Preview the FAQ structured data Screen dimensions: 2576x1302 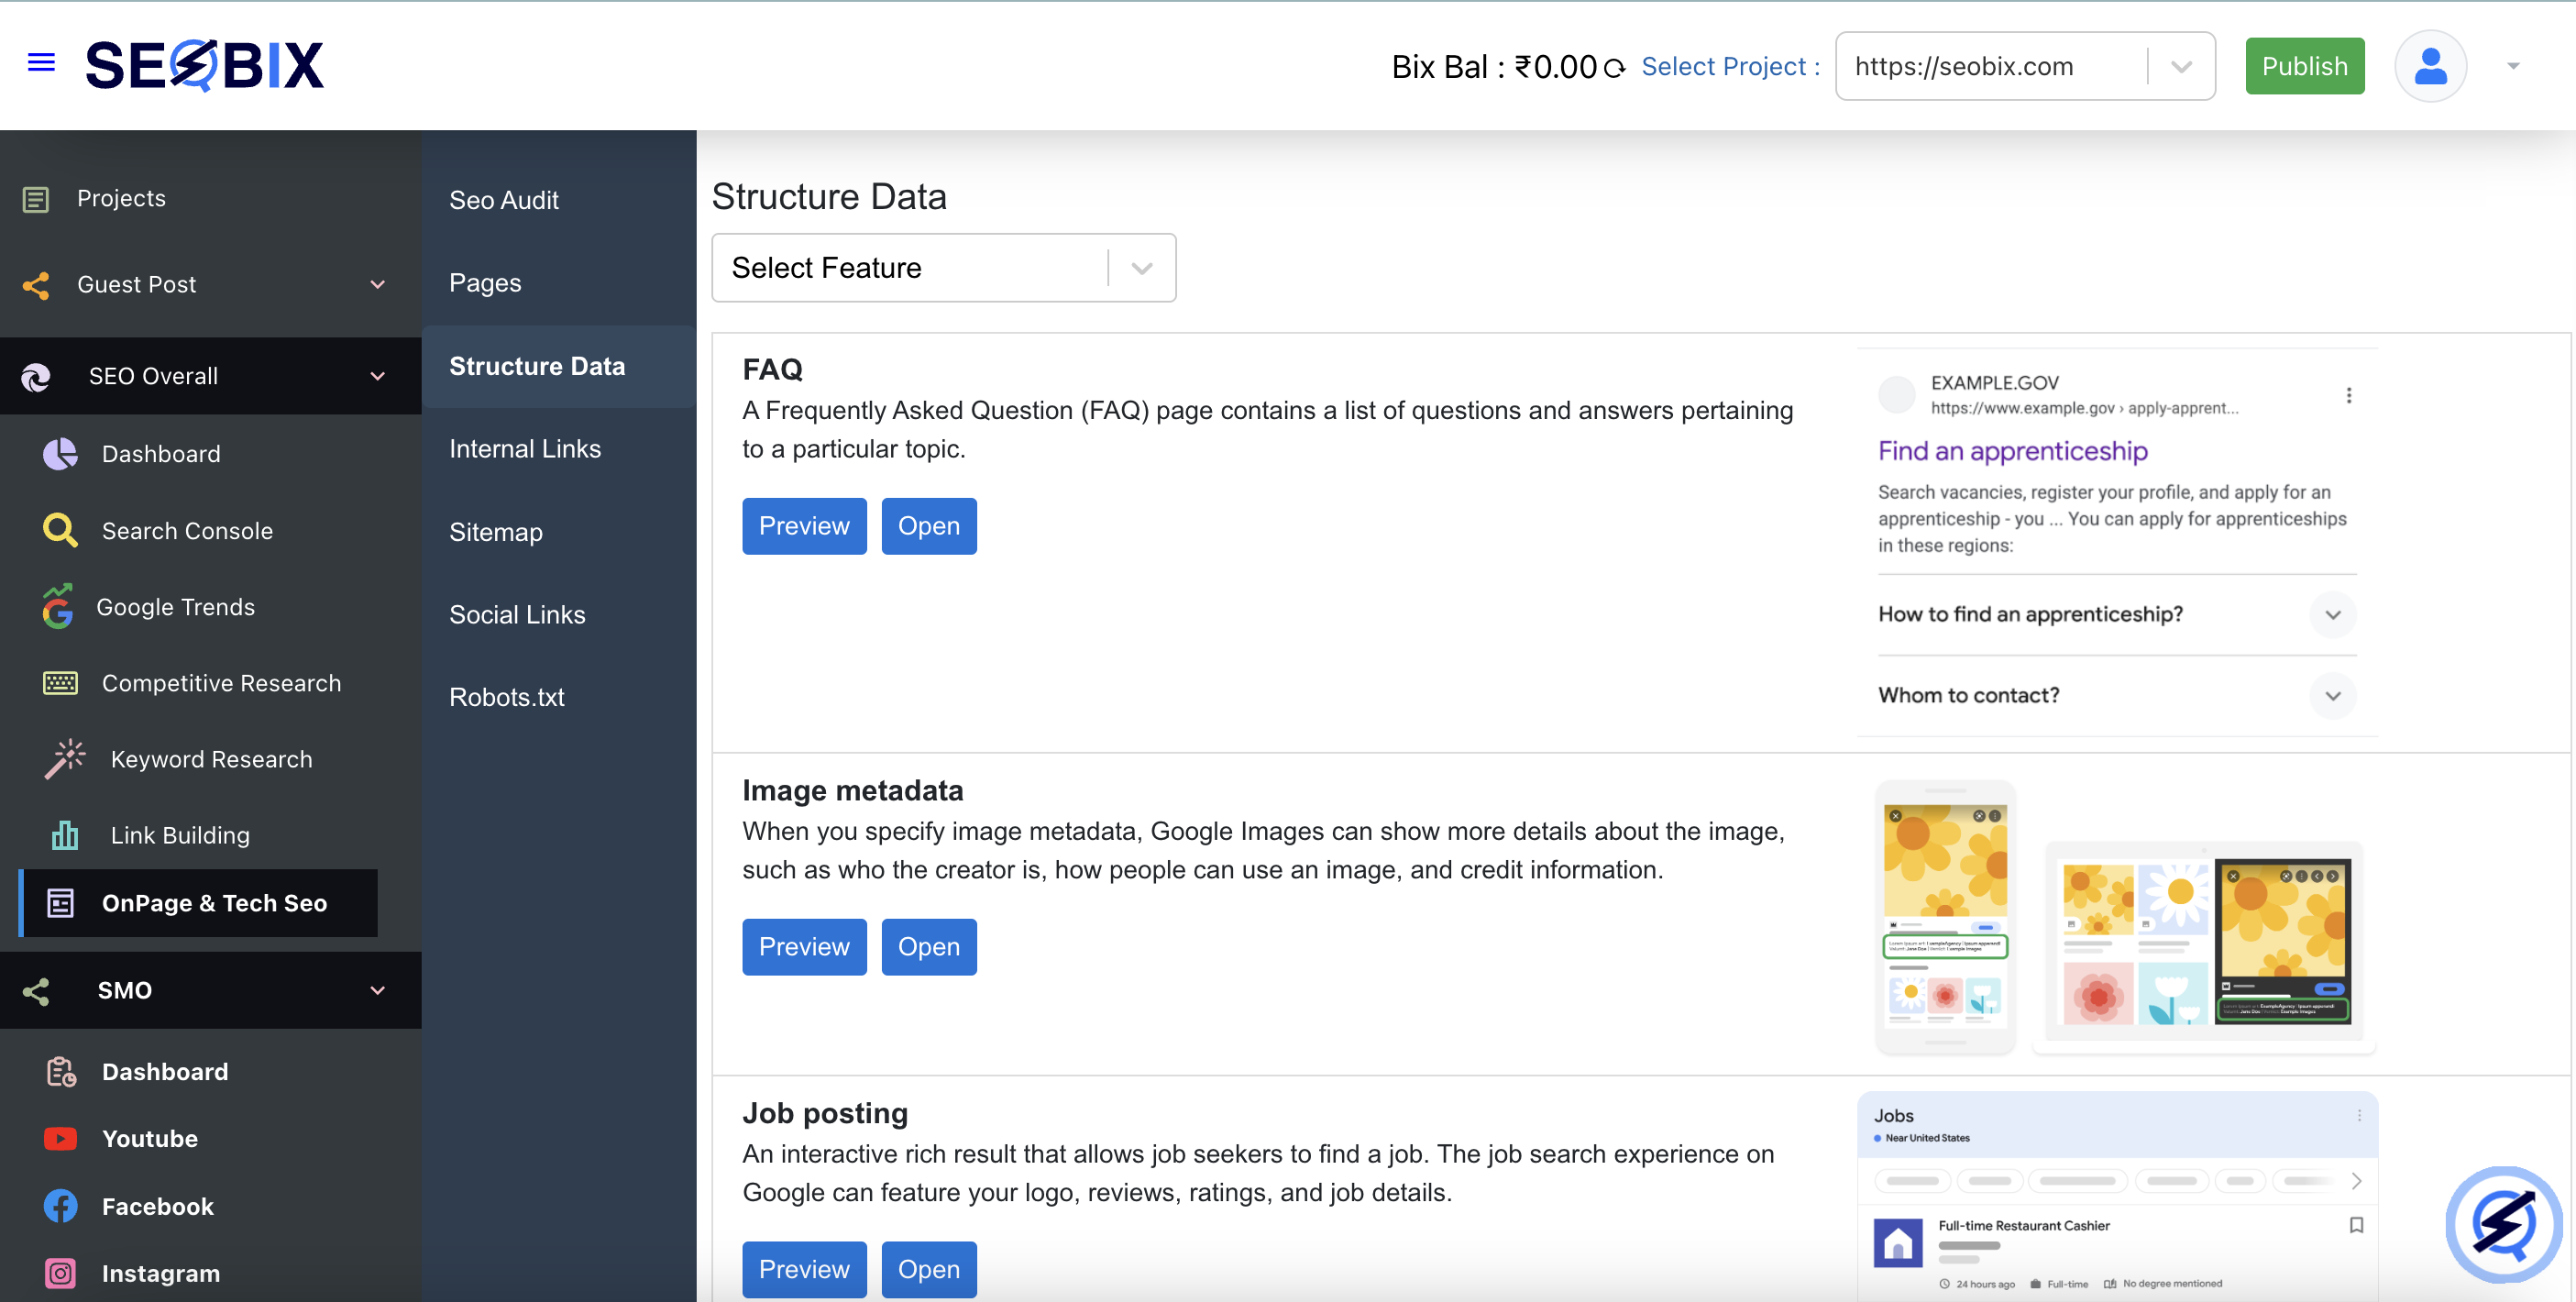(x=804, y=526)
